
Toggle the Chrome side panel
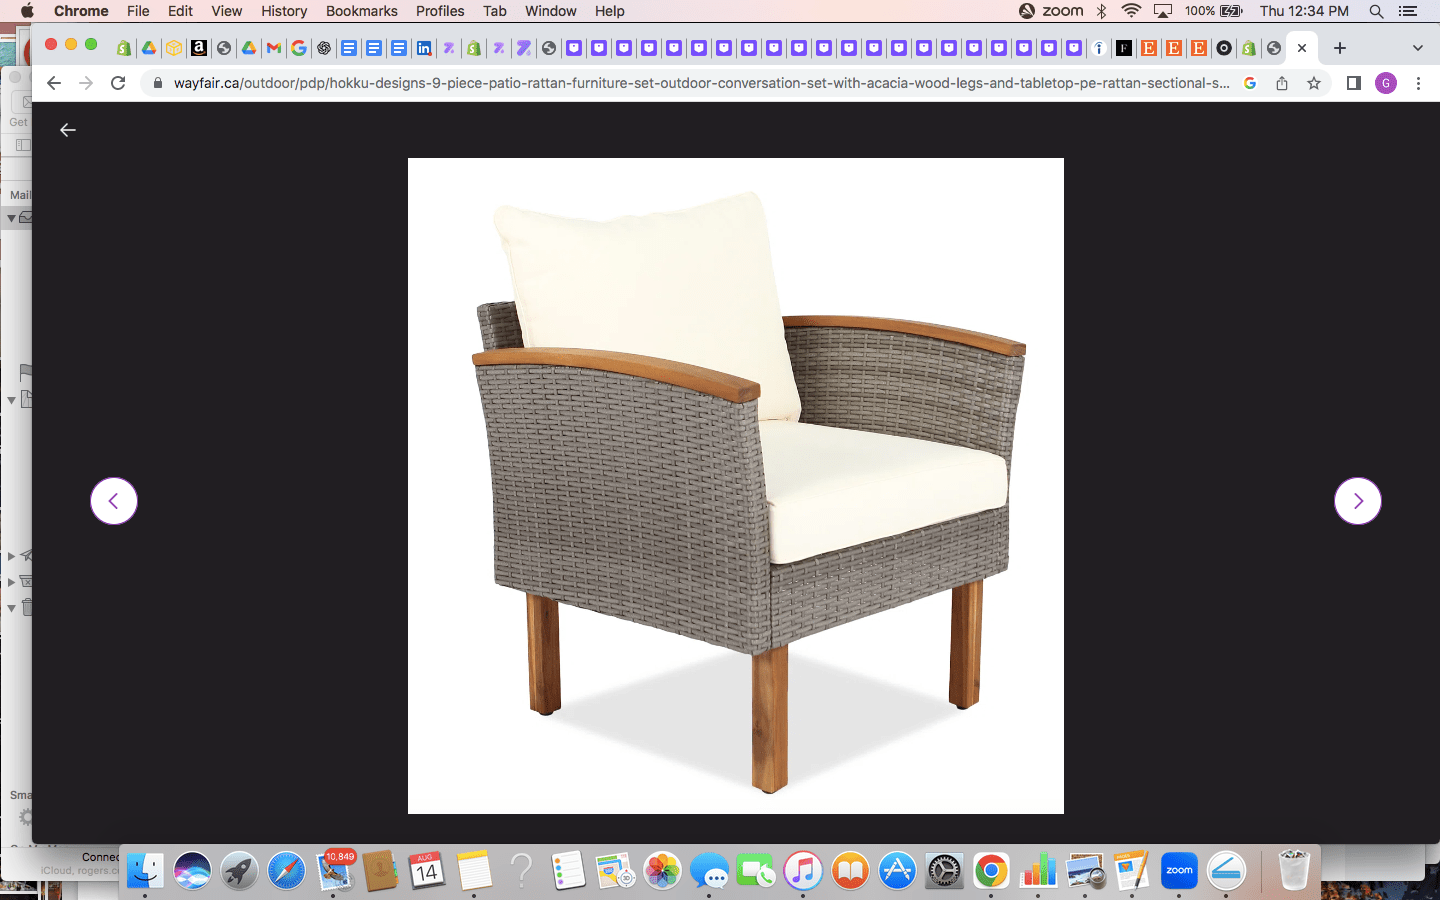coord(1353,83)
